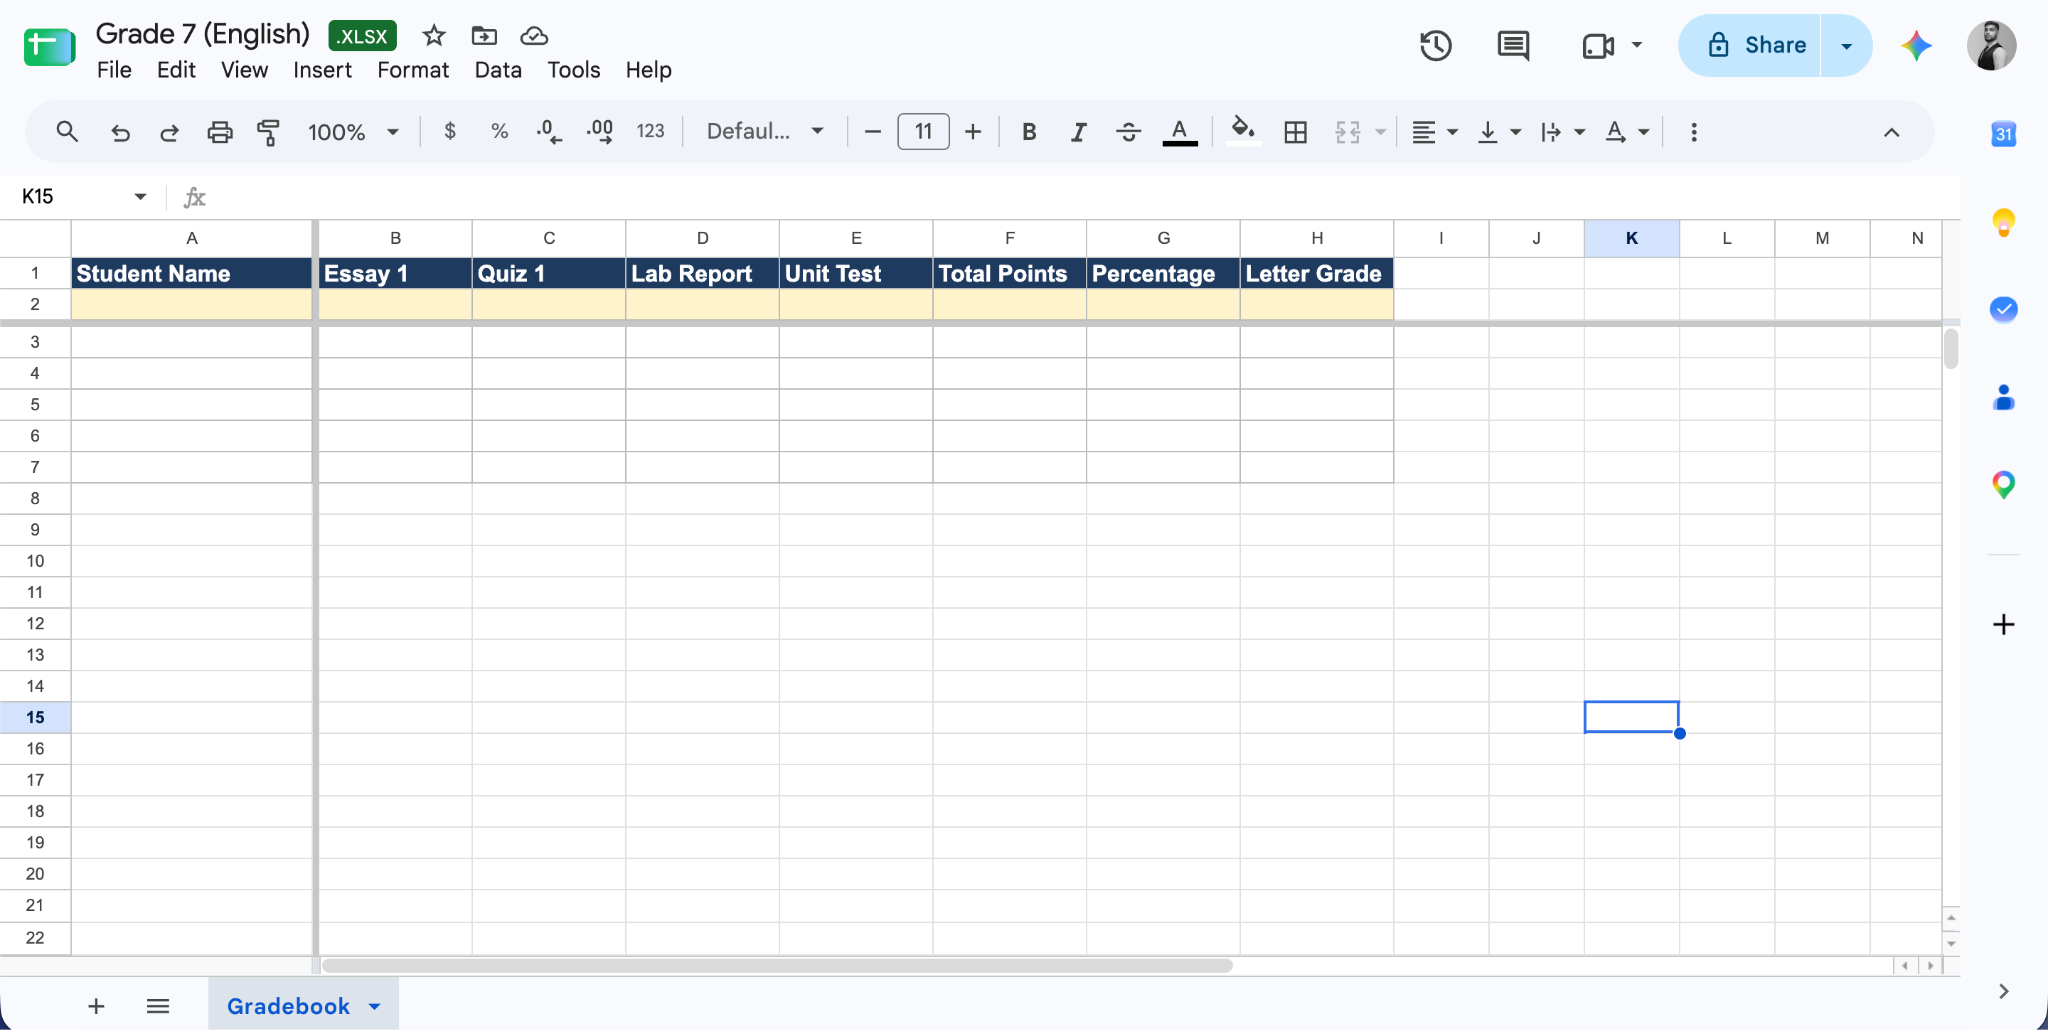2048x1030 pixels.
Task: Redo the last action
Action: 169,132
